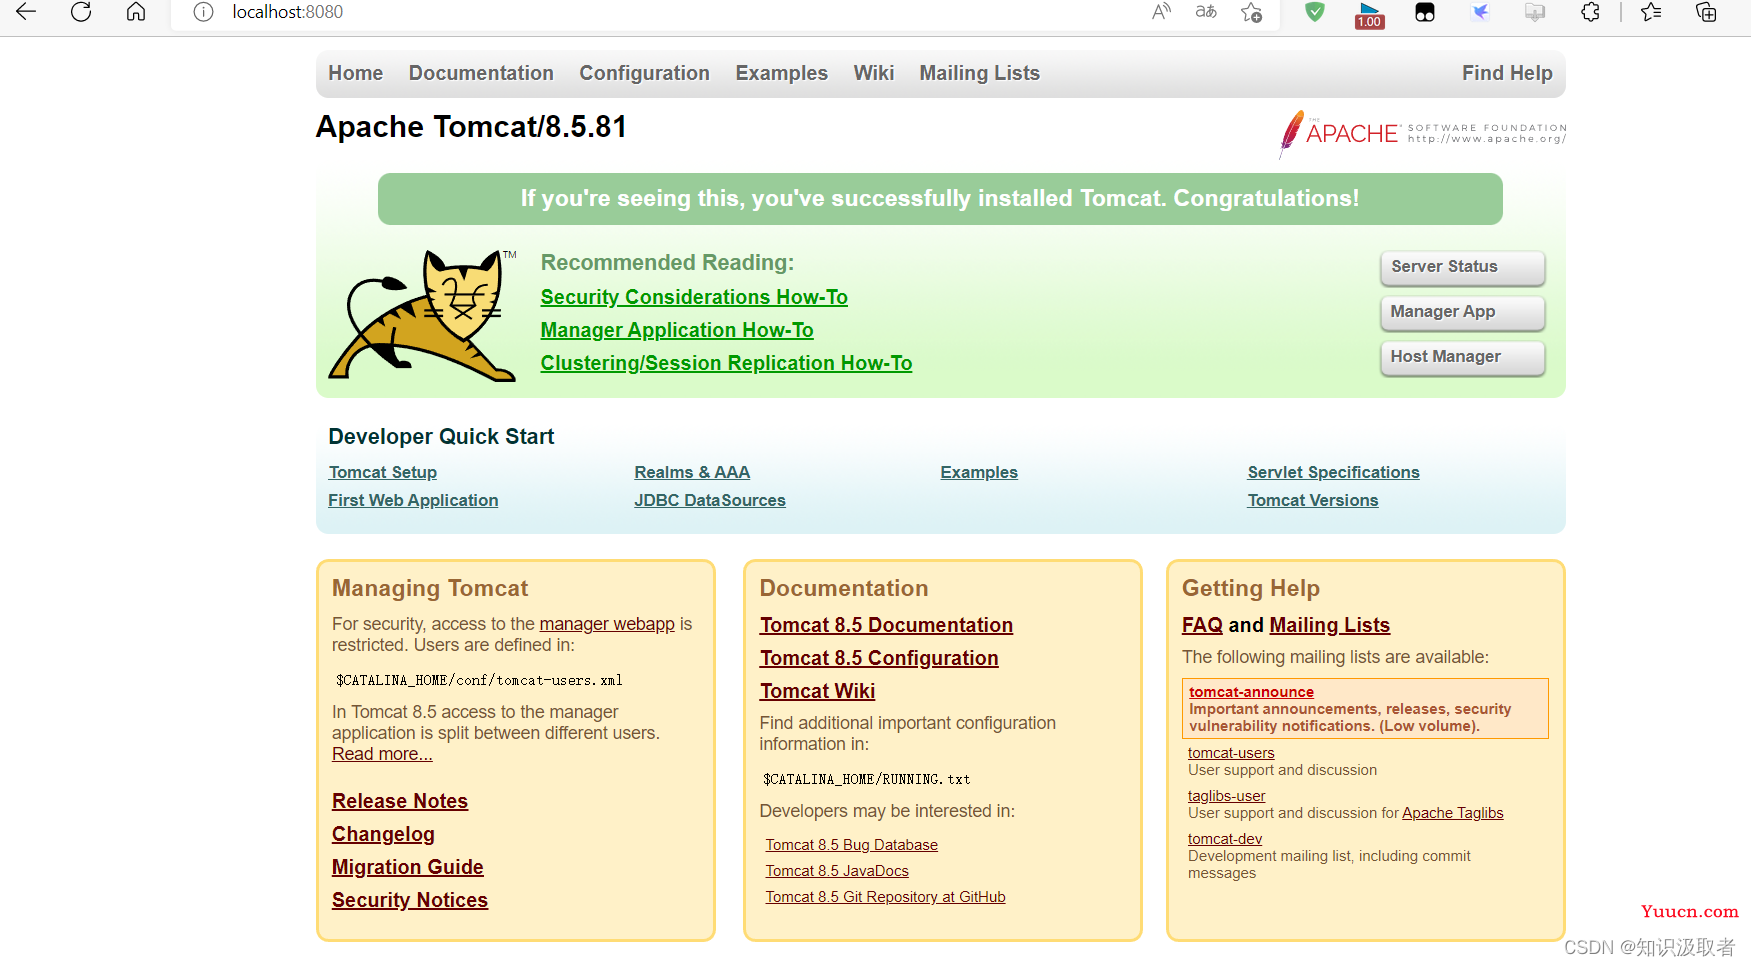Open the tomcat-announce mailing list link
Viewport: 1751px width, 966px height.
coord(1251,692)
